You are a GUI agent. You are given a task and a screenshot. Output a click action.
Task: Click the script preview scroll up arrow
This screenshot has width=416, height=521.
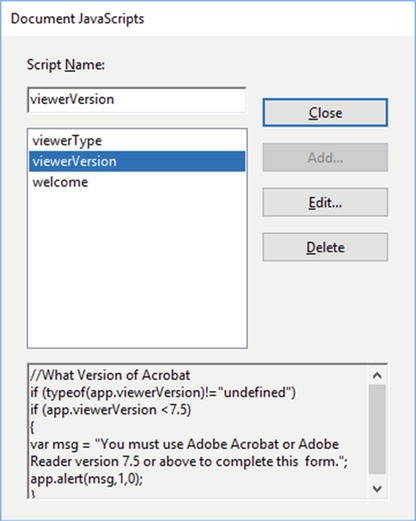377,376
